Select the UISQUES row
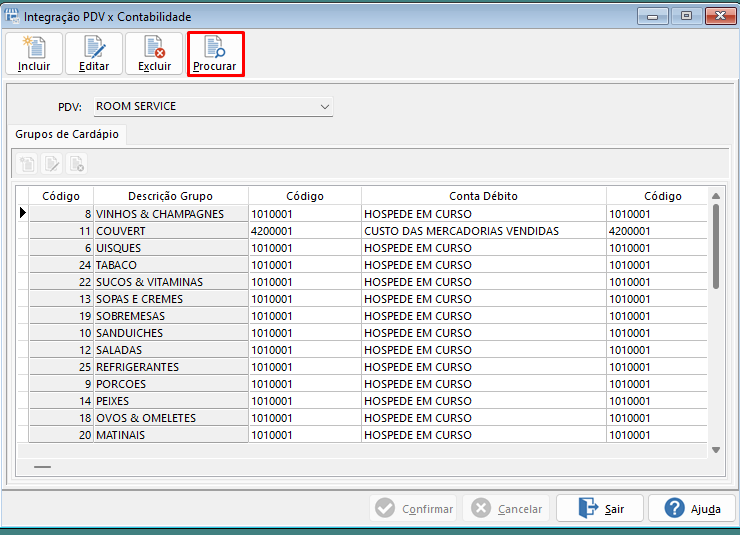 tap(362, 248)
